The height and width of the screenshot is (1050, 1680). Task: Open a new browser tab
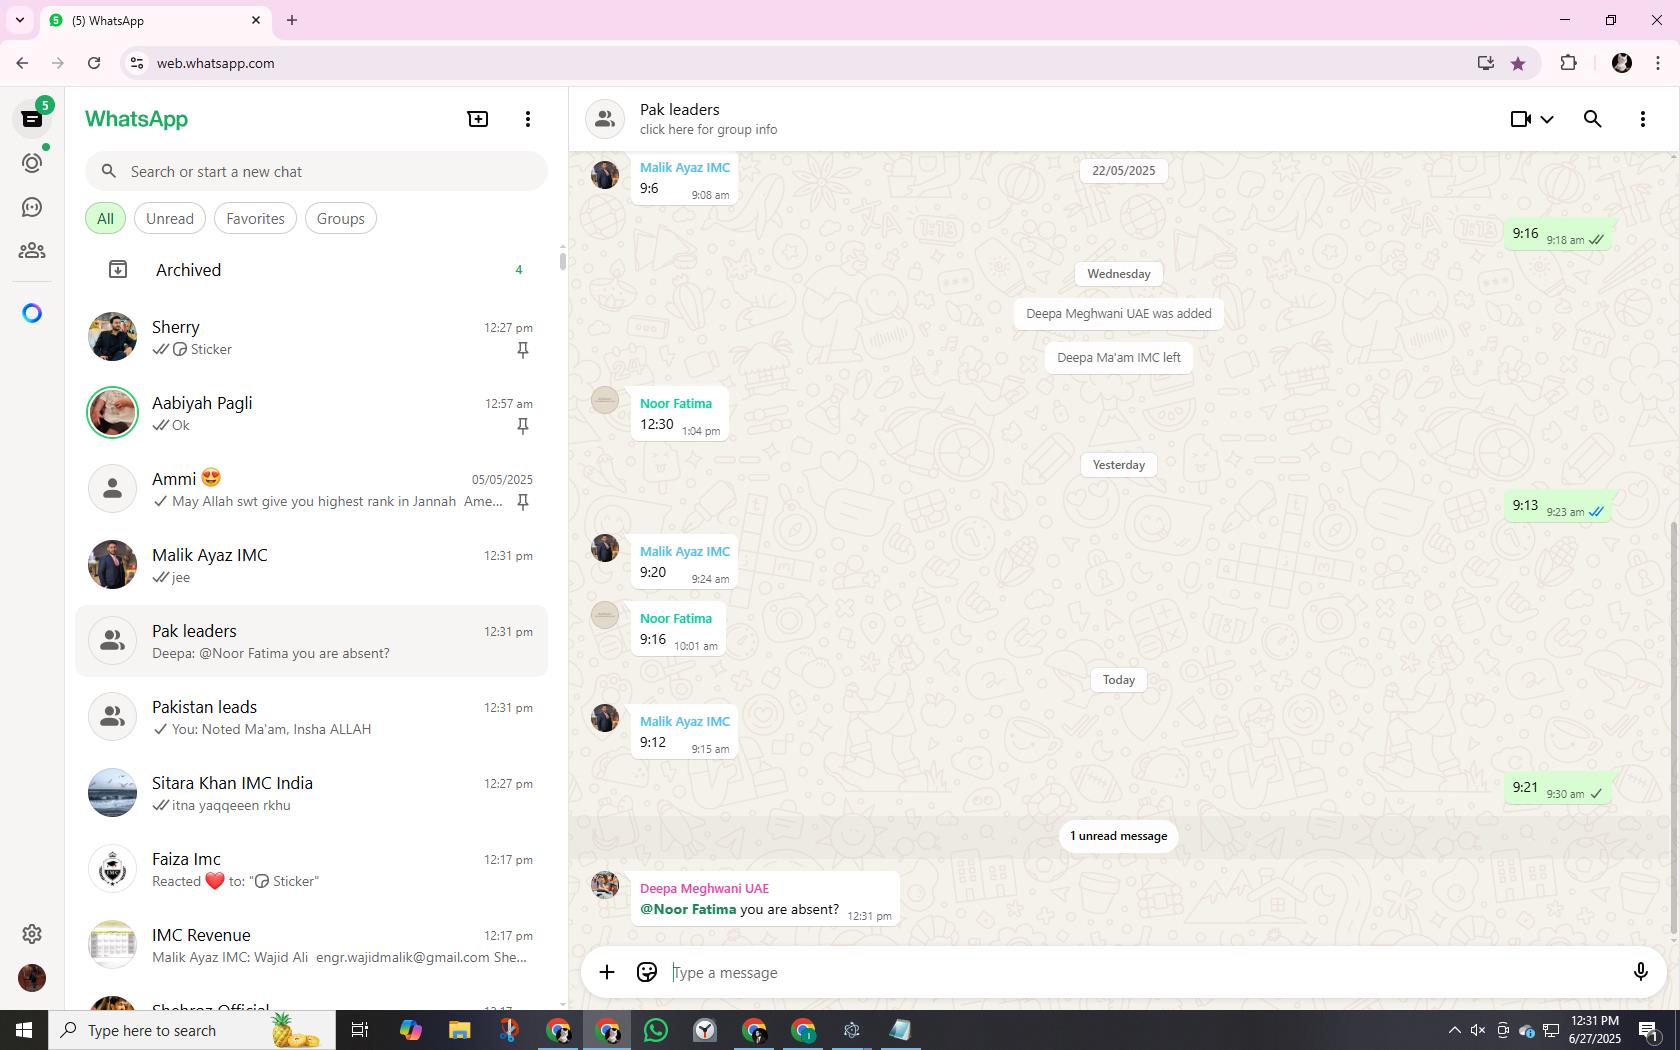click(292, 20)
